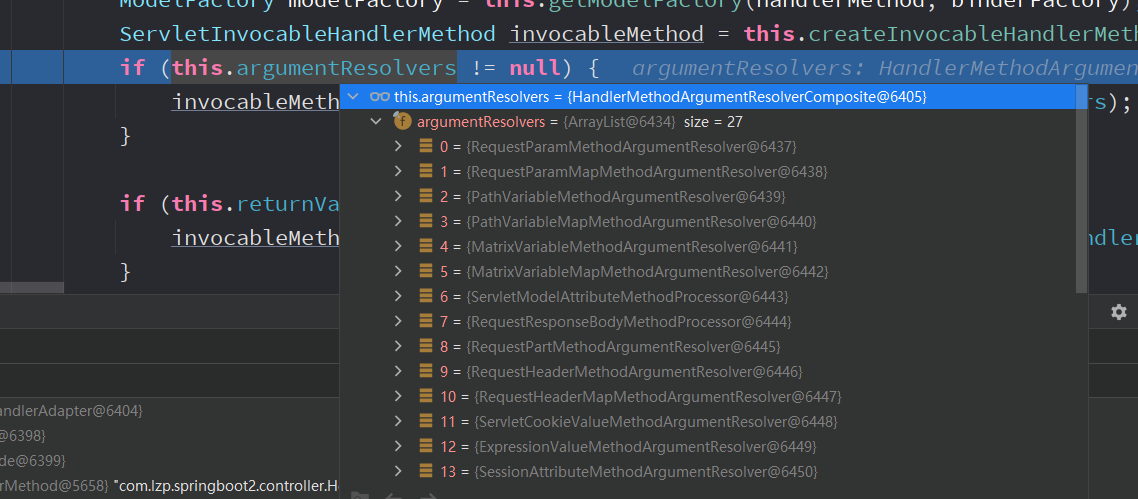This screenshot has height=499, width=1138.
Task: Expand element 0 RequestParamMethodArgumentResolver
Action: pyautogui.click(x=398, y=147)
